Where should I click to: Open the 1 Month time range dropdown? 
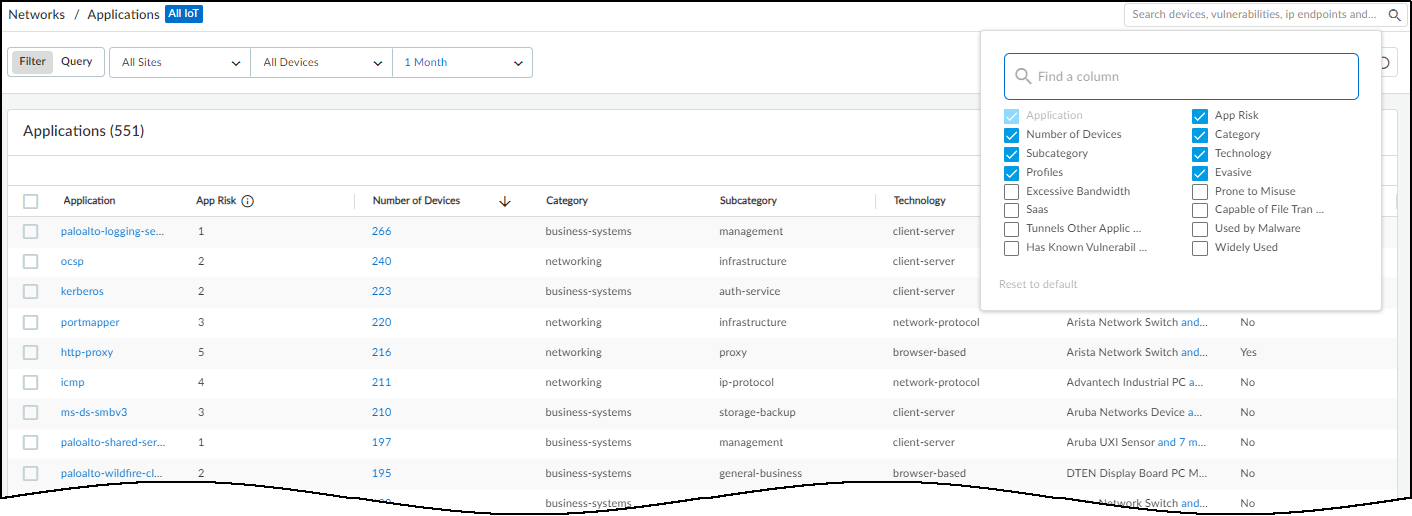tap(462, 62)
